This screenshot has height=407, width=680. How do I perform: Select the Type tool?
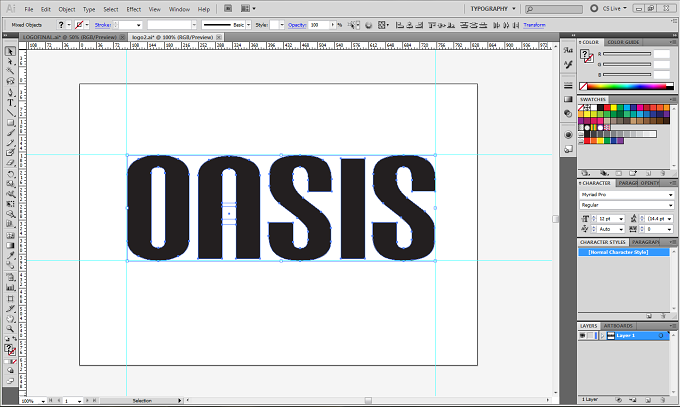pyautogui.click(x=10, y=103)
